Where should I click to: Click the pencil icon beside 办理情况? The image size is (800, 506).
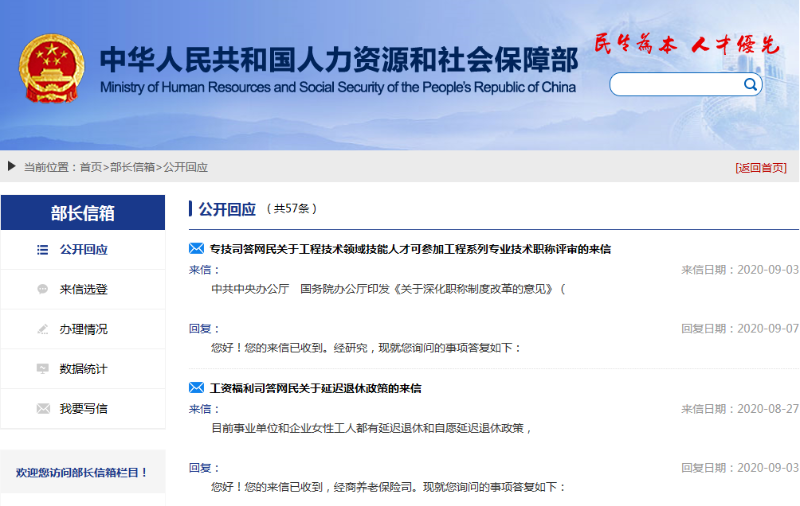click(42, 329)
